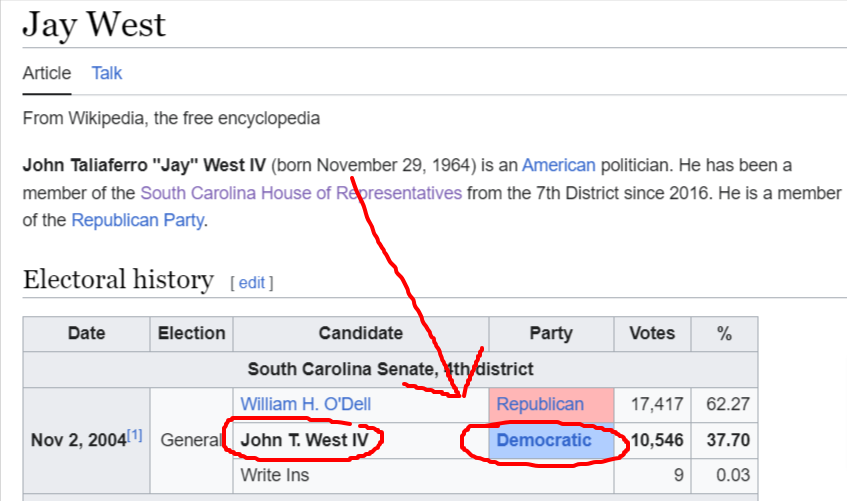
Task: Click the percent column header
Action: click(x=724, y=333)
